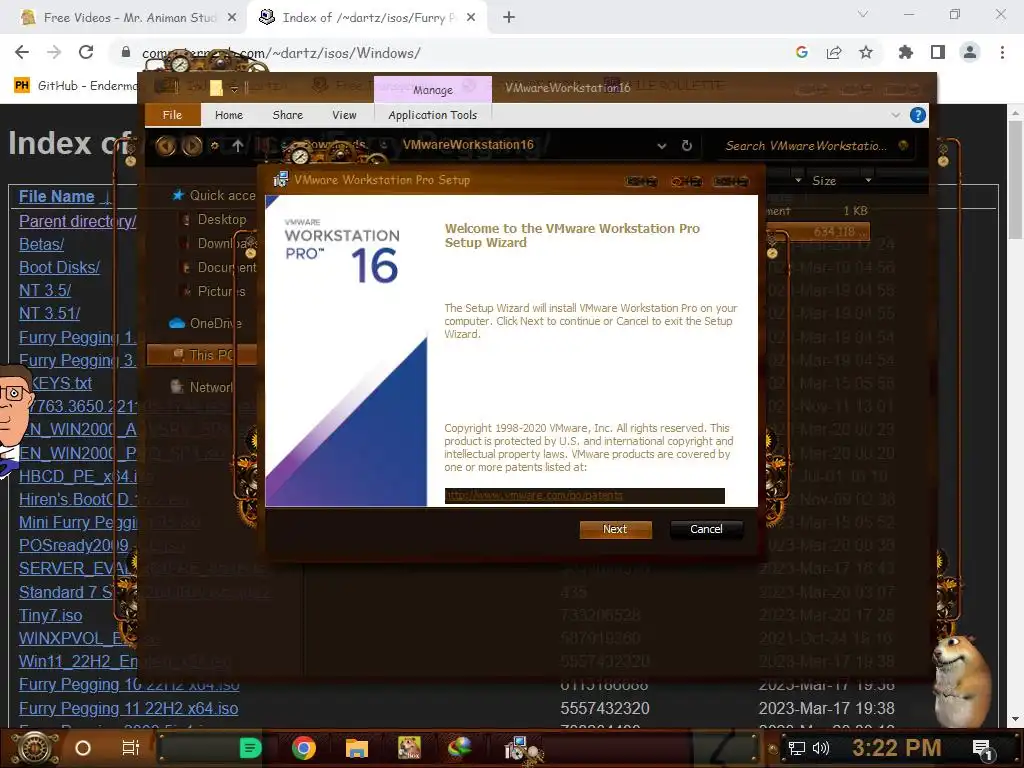
Task: Open Chrome three-dot menu
Action: pos(1002,52)
